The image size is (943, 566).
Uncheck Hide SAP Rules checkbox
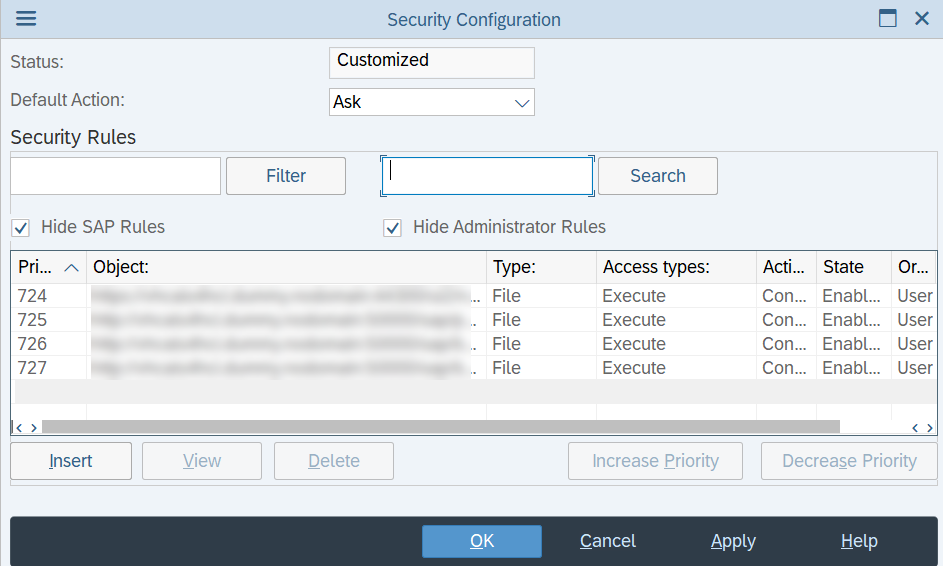coord(20,228)
